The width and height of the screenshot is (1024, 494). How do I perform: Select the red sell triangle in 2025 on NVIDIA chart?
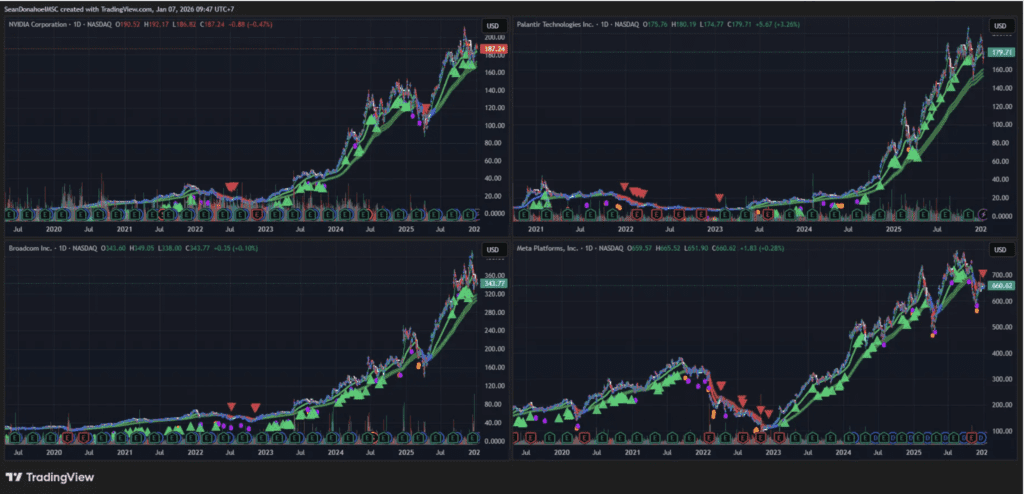click(426, 108)
